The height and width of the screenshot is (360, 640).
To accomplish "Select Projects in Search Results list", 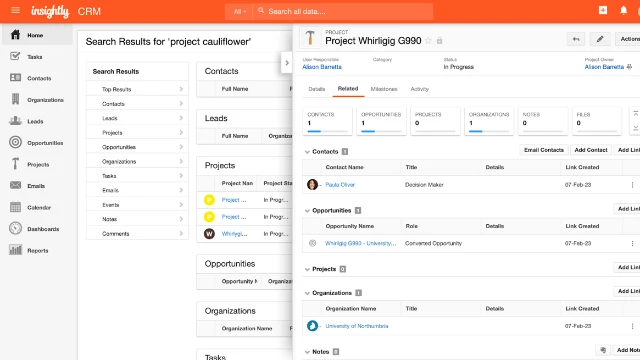I will [137, 133].
